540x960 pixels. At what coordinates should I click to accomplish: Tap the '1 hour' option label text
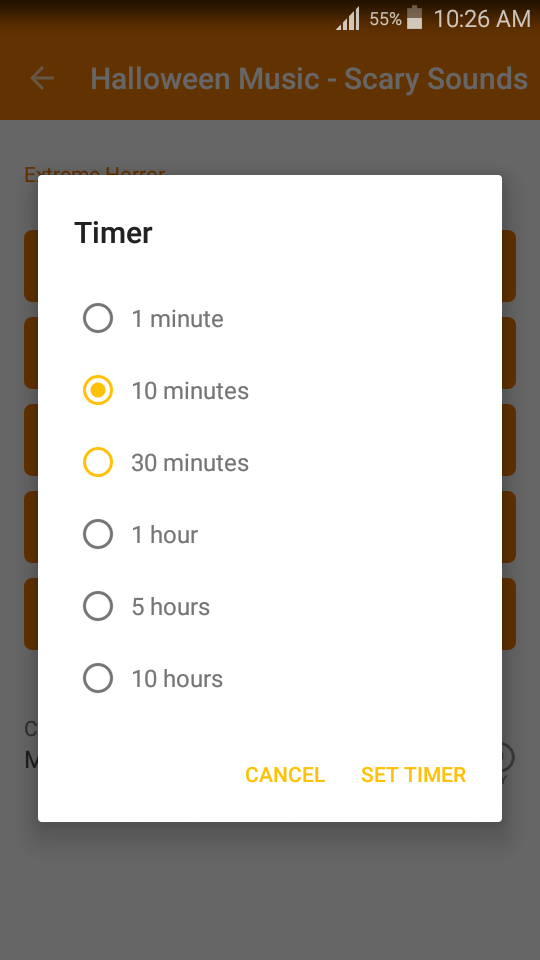tap(165, 535)
